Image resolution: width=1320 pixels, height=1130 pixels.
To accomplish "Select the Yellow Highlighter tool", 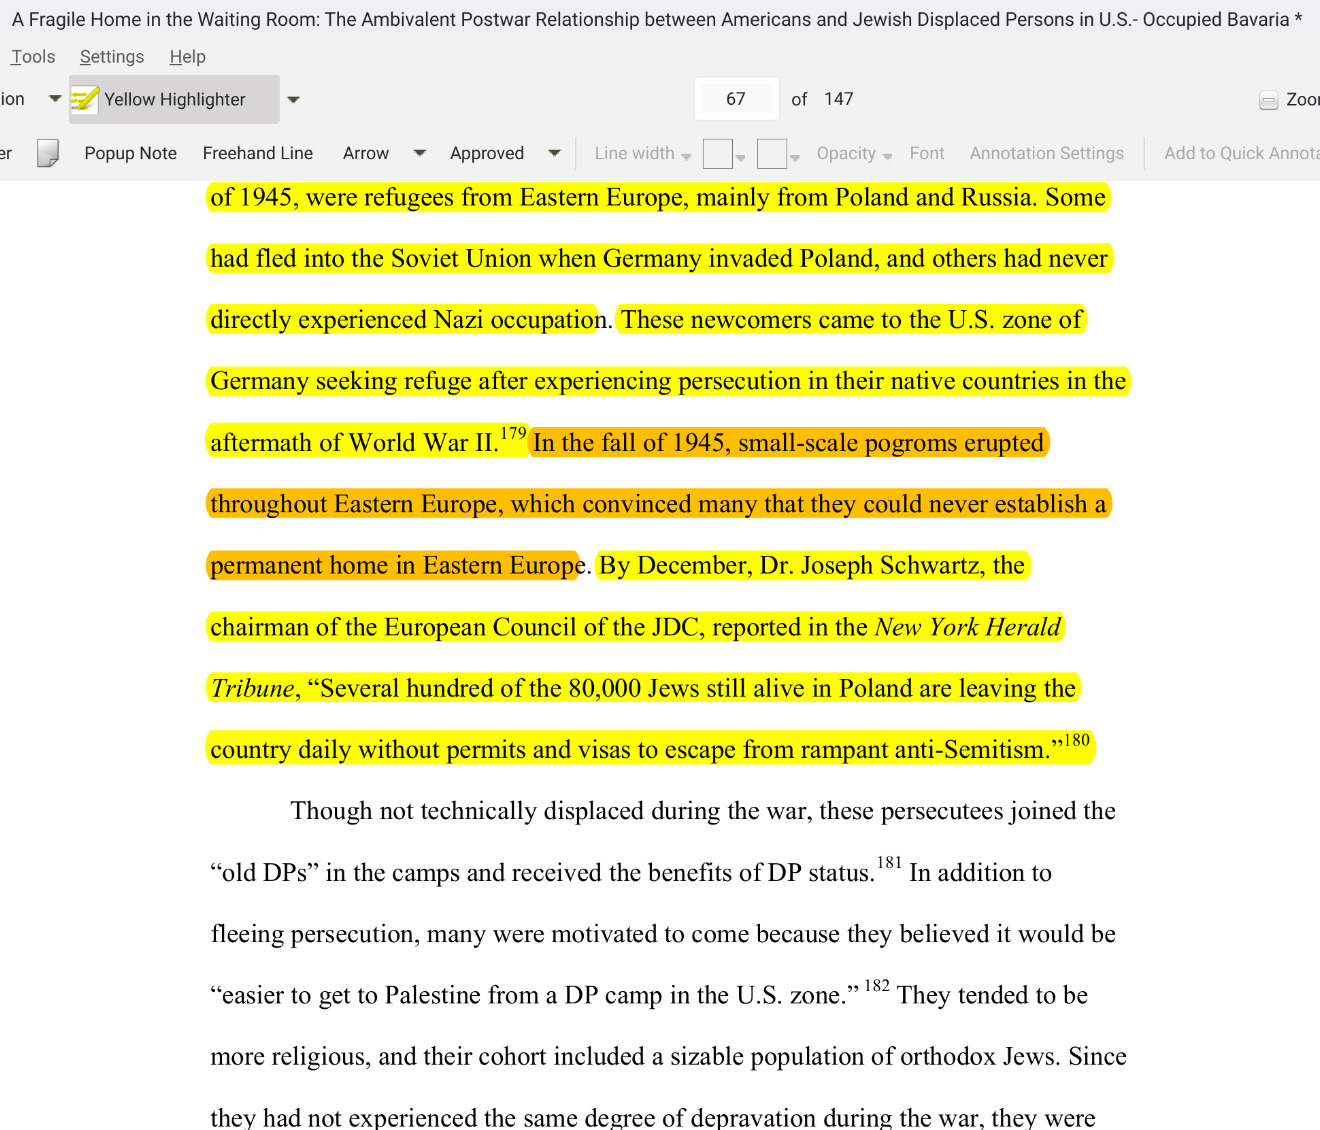I will (173, 99).
